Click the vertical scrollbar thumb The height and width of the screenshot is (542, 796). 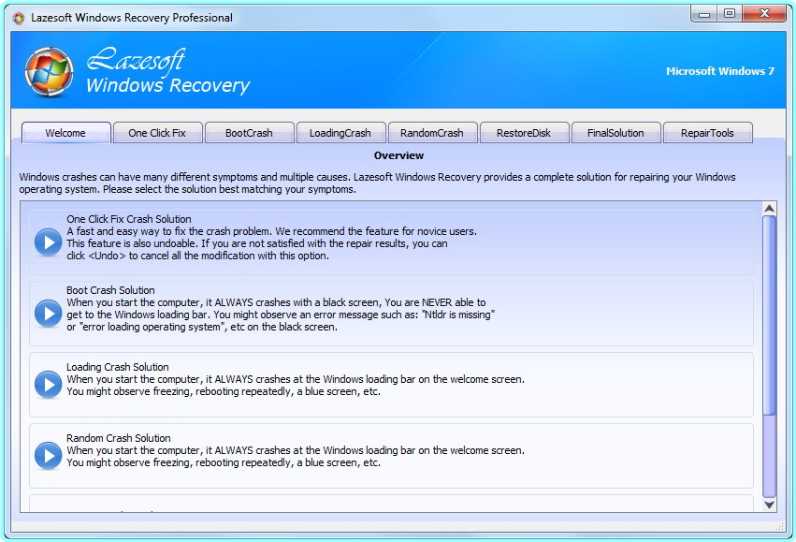pos(769,315)
